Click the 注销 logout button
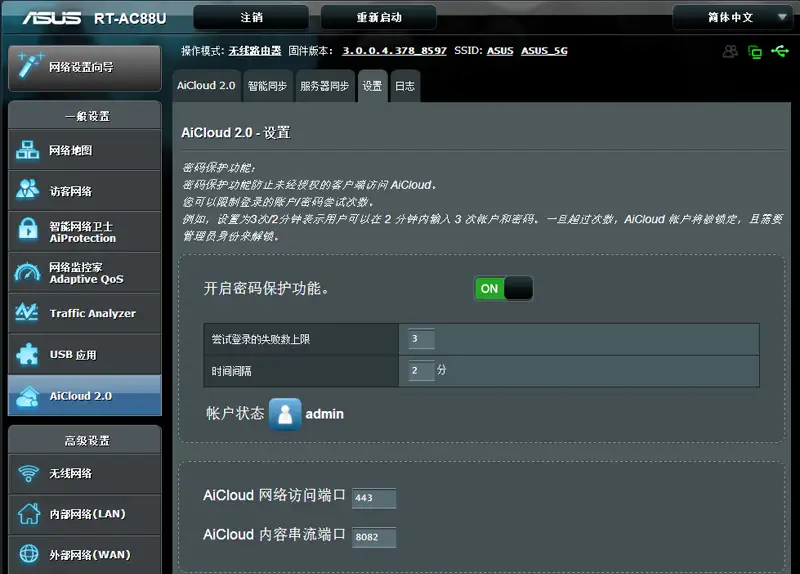Screen dimensions: 800x574 pyautogui.click(x=252, y=17)
